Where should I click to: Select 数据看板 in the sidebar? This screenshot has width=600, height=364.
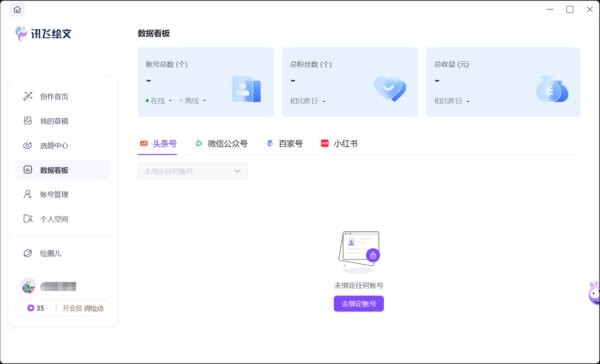click(x=63, y=170)
